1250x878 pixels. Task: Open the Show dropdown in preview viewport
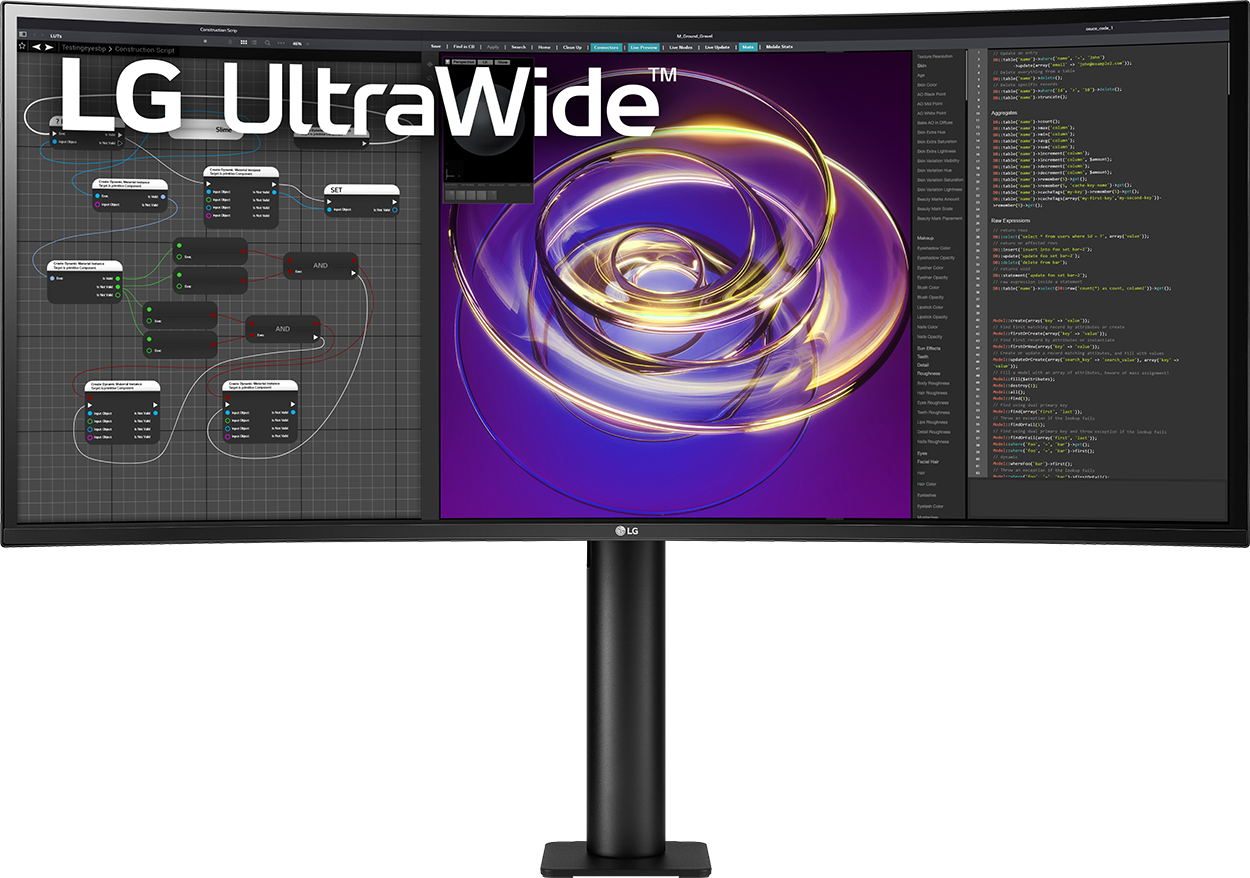point(502,62)
